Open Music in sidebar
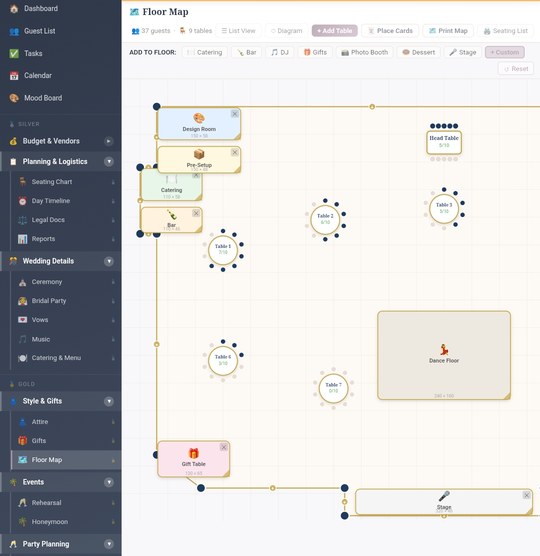 coord(66,339)
